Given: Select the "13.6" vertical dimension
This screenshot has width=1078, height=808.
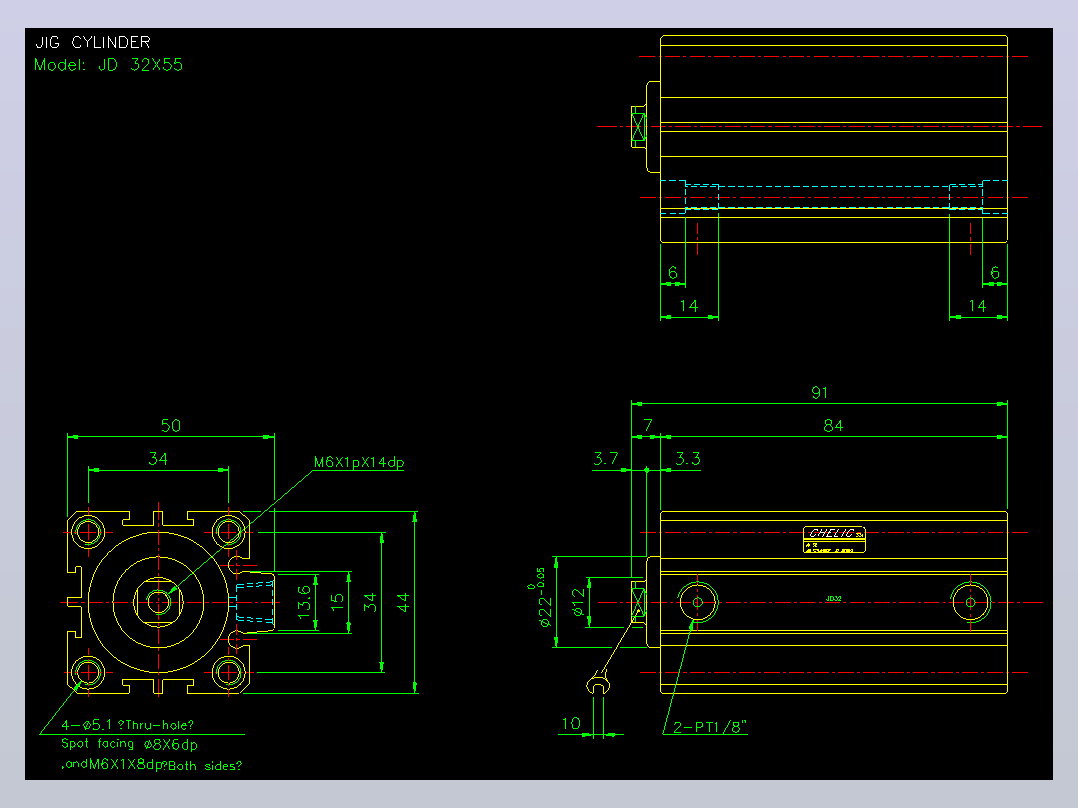Looking at the screenshot, I should click(305, 602).
